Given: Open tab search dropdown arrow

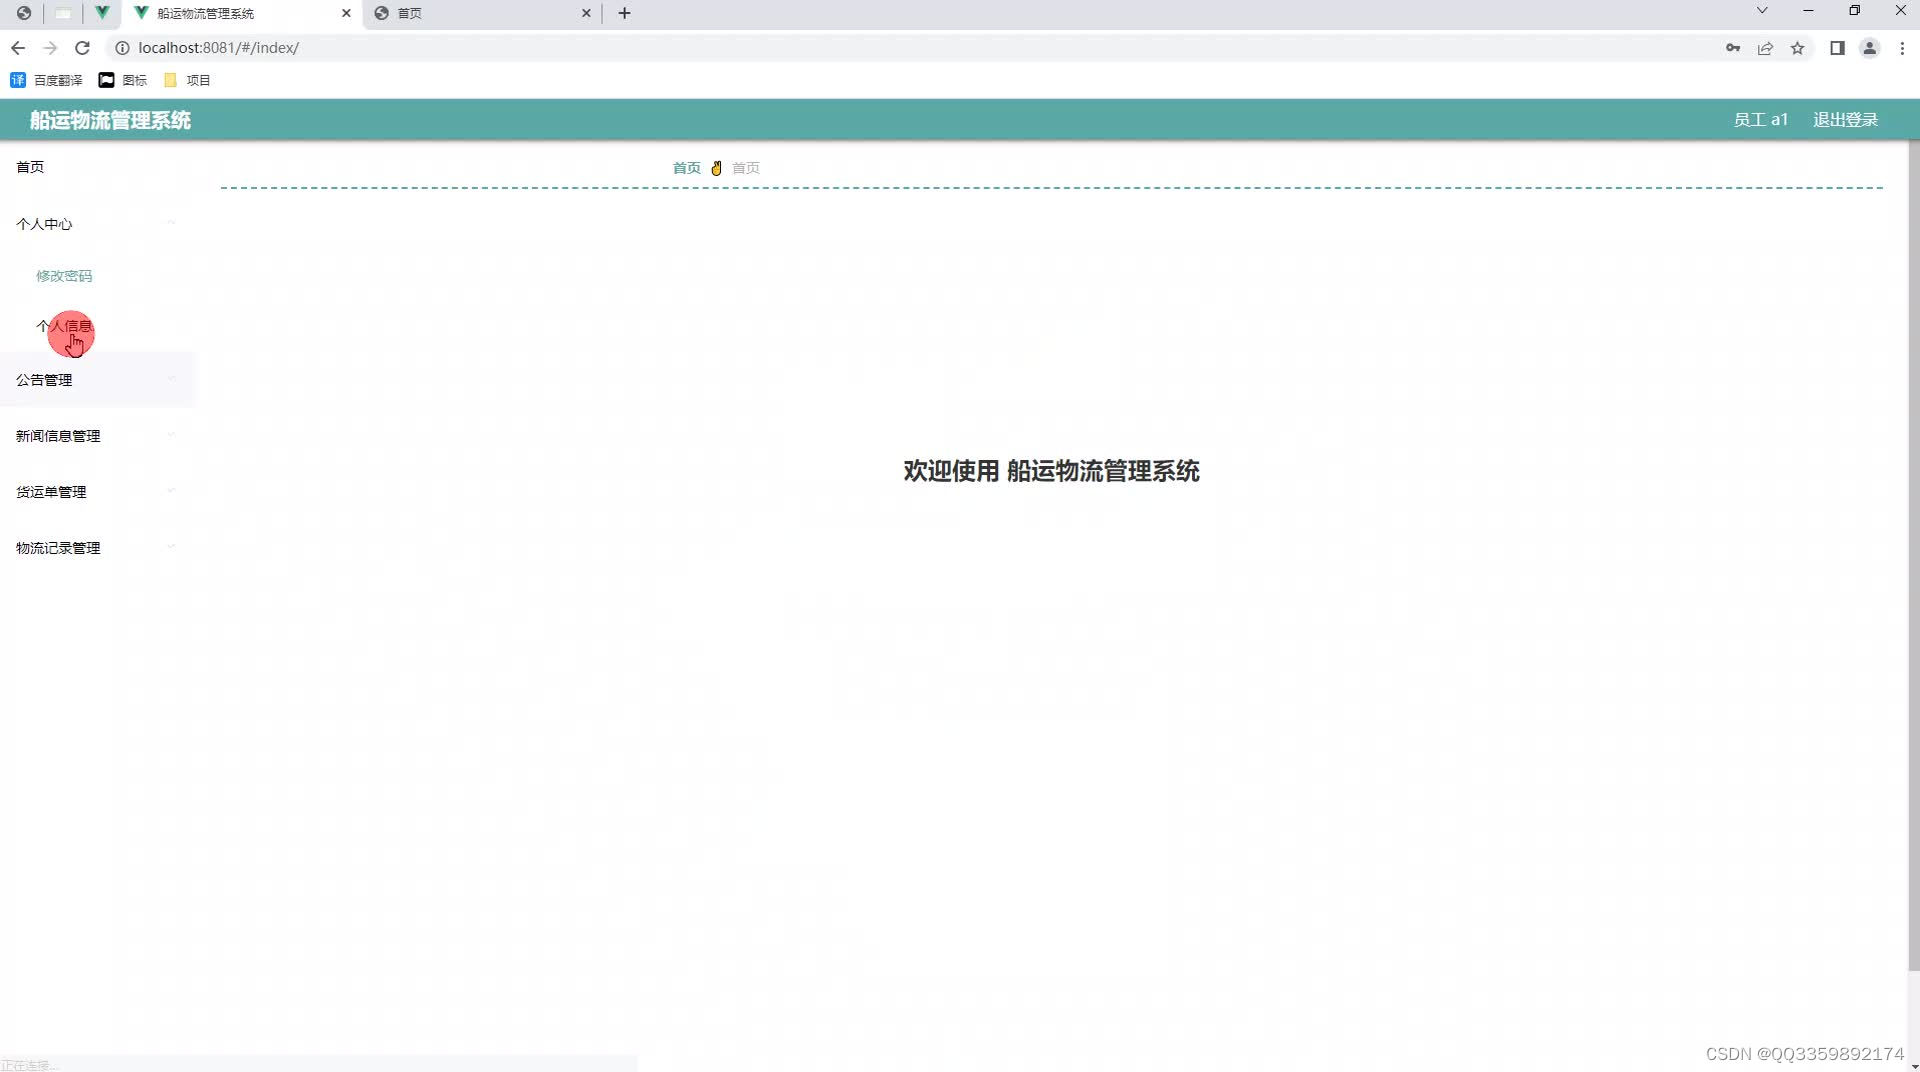Looking at the screenshot, I should pyautogui.click(x=1762, y=11).
